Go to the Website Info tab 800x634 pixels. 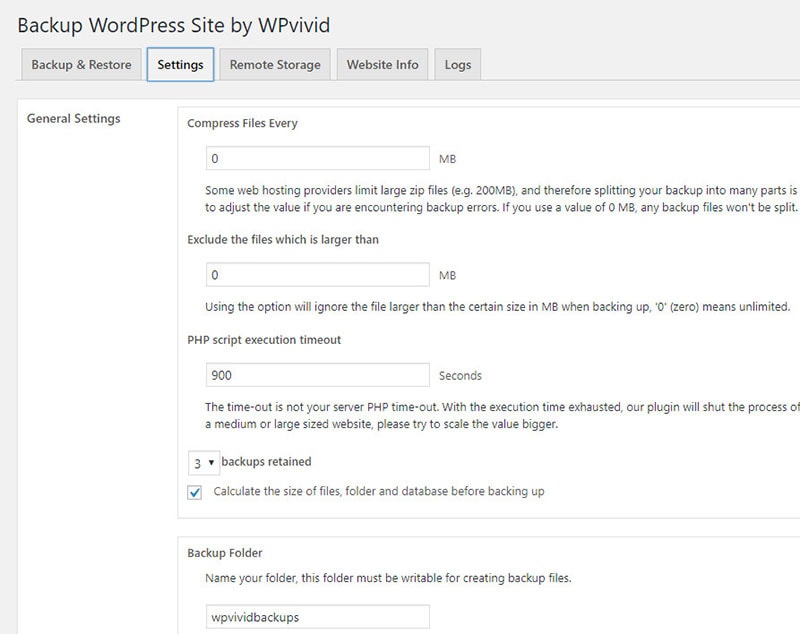tap(382, 65)
